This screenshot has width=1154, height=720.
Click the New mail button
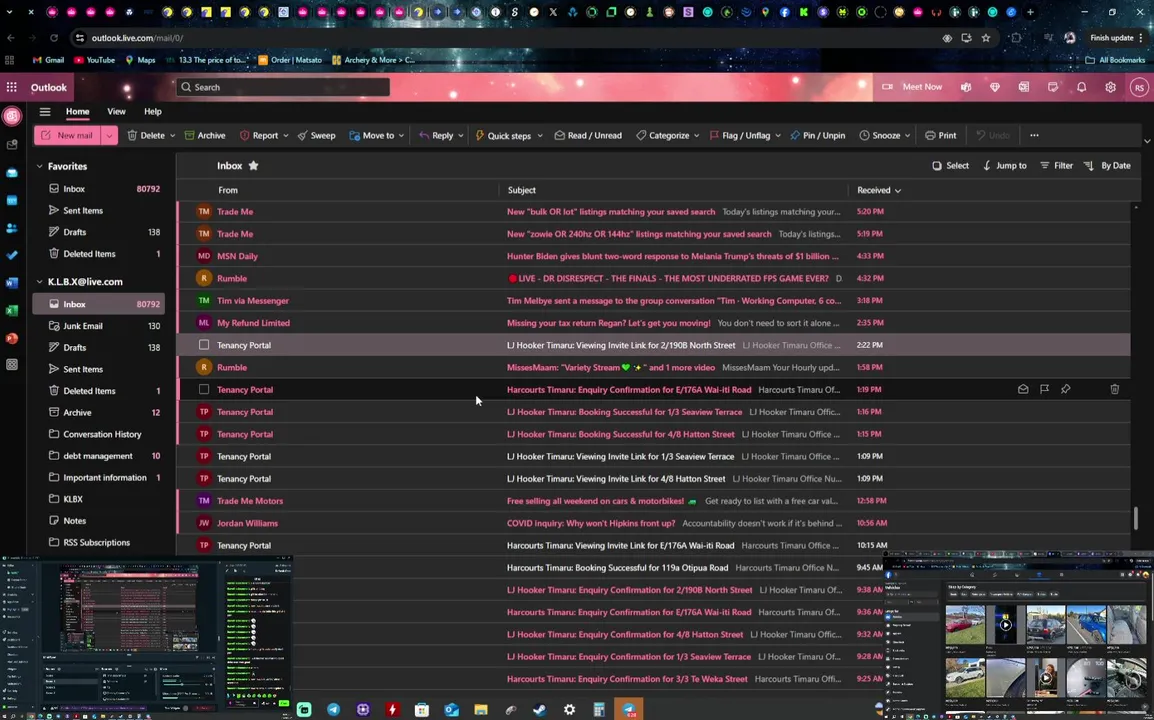pyautogui.click(x=68, y=135)
